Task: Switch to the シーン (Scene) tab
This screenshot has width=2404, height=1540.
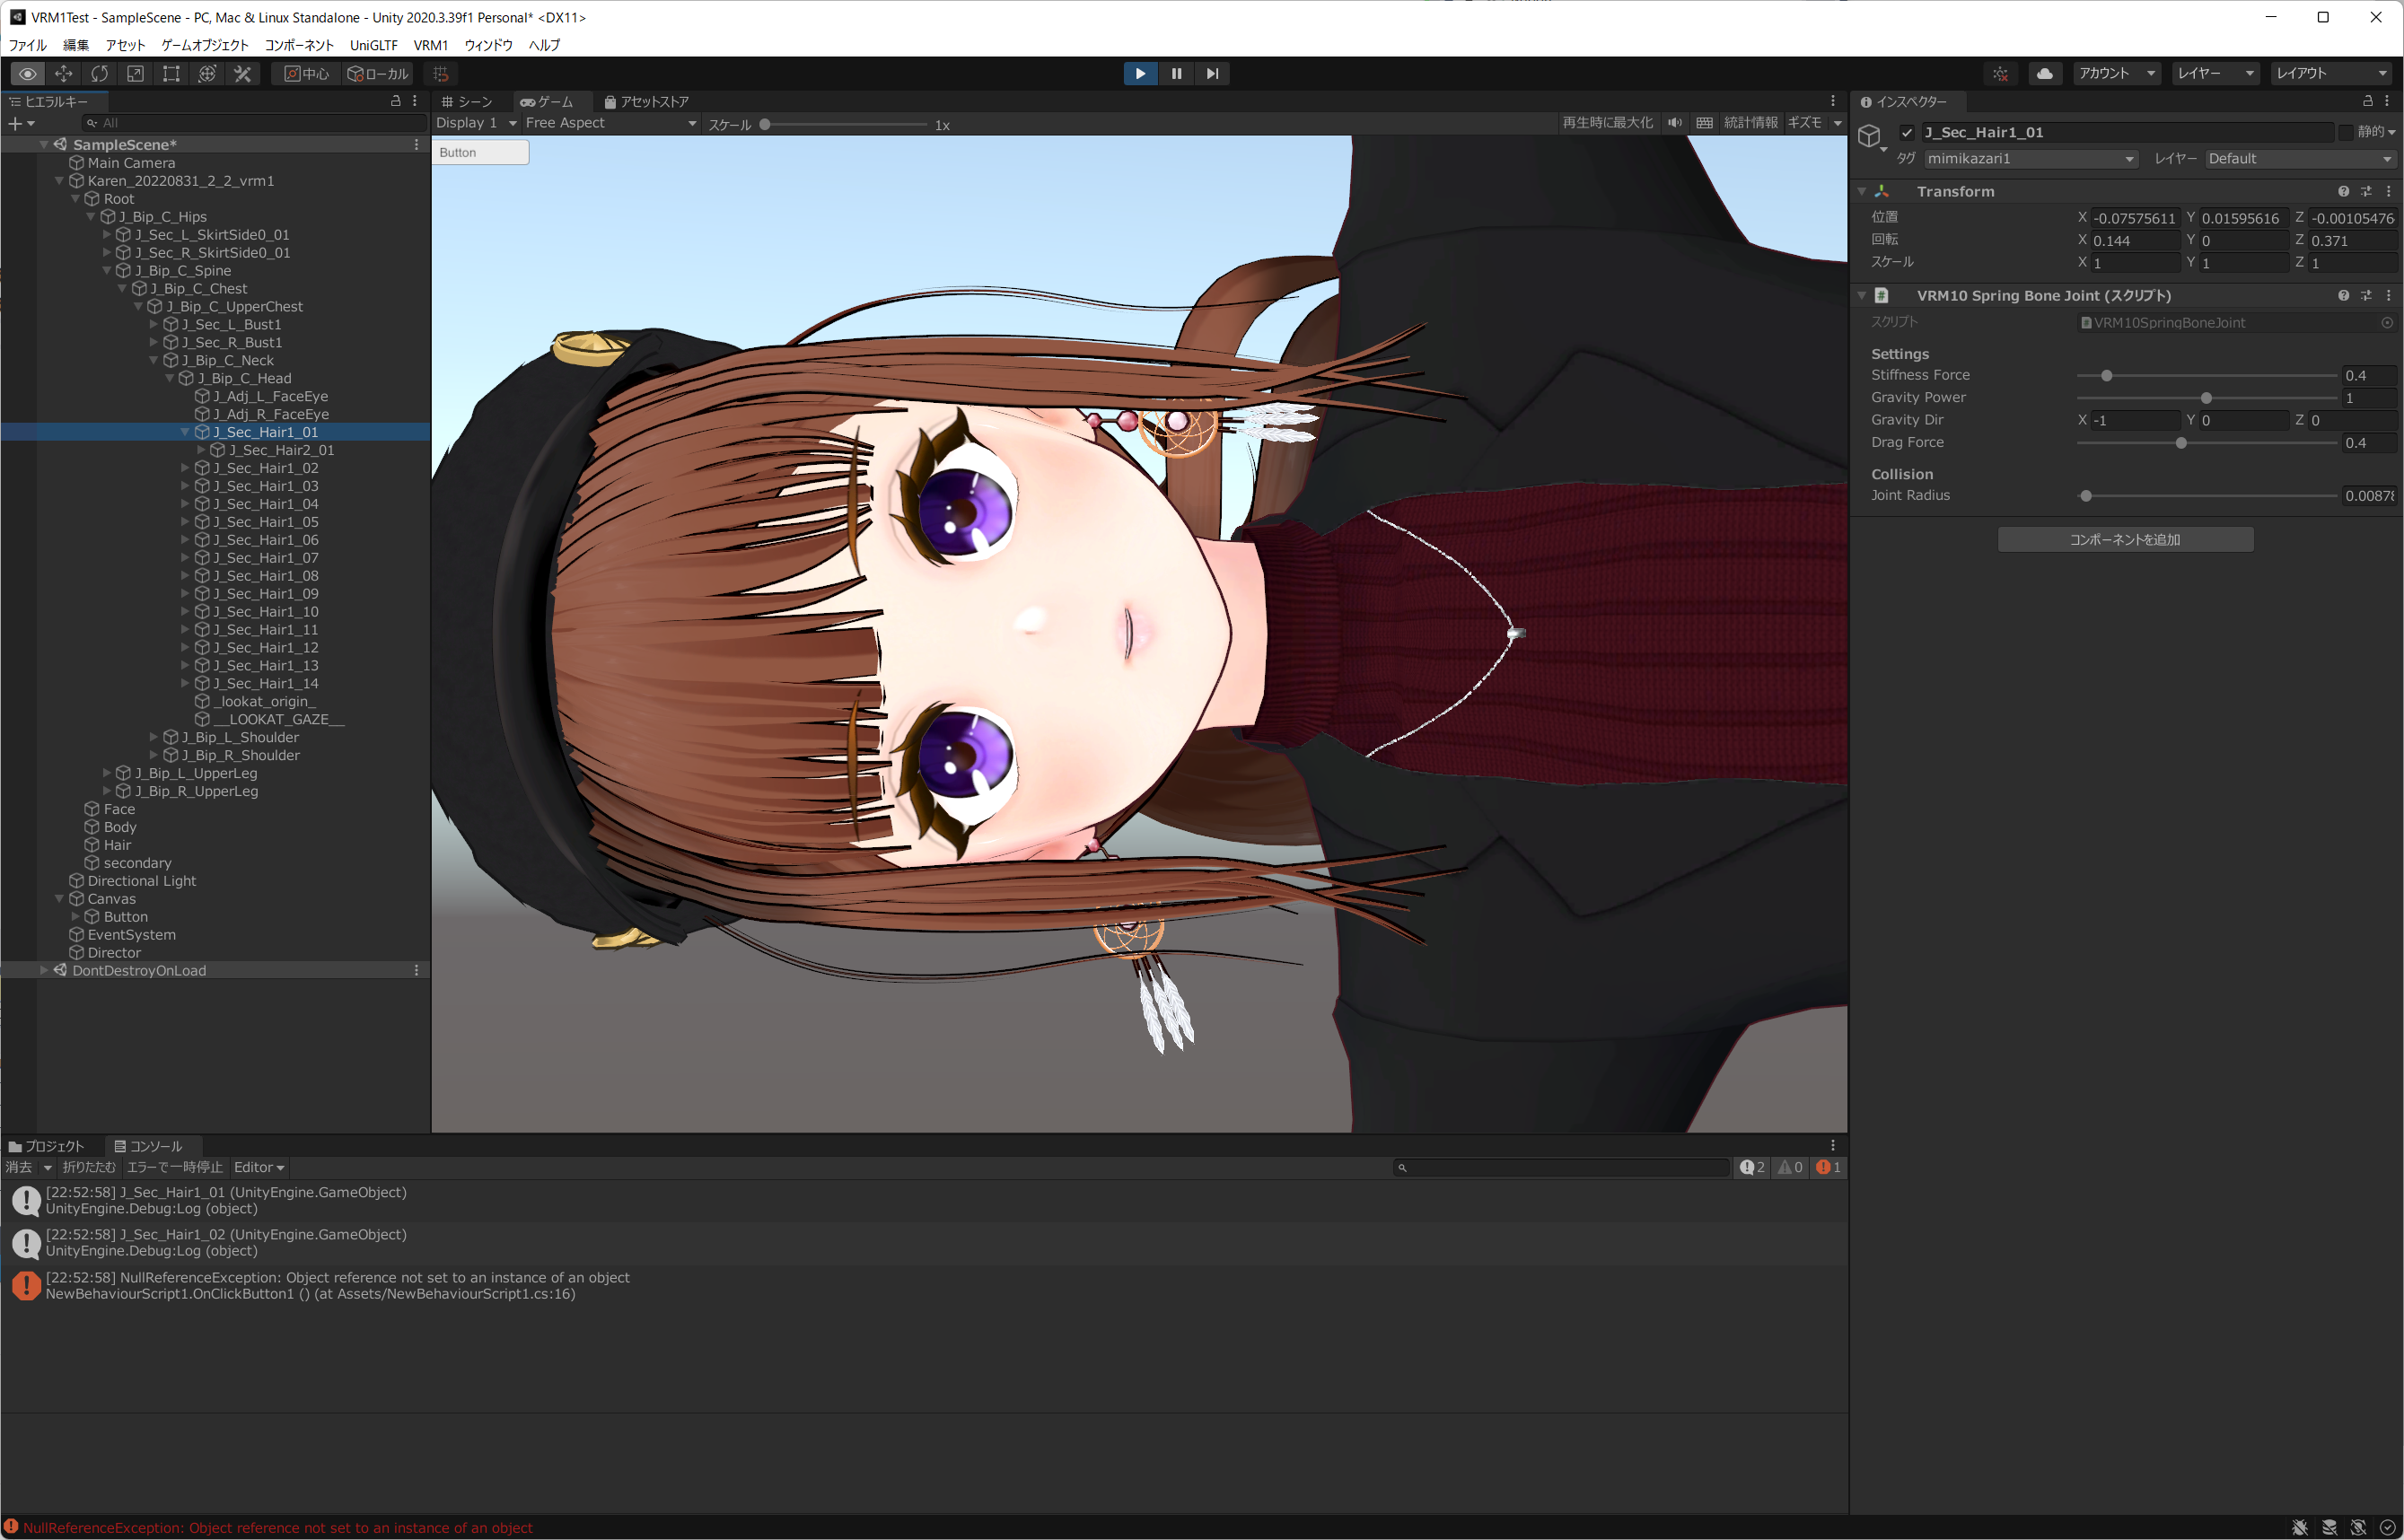Action: point(466,101)
